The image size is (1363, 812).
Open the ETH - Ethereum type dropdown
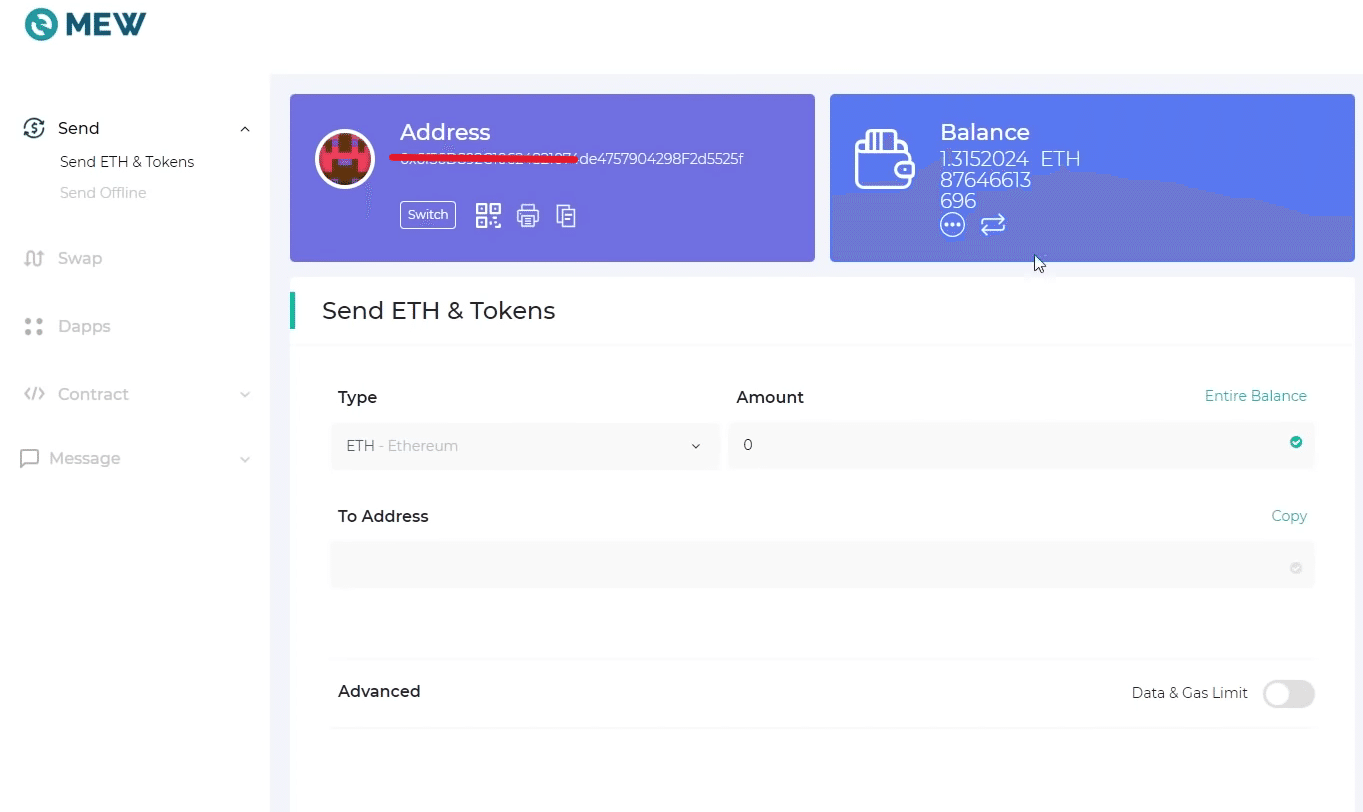524,446
